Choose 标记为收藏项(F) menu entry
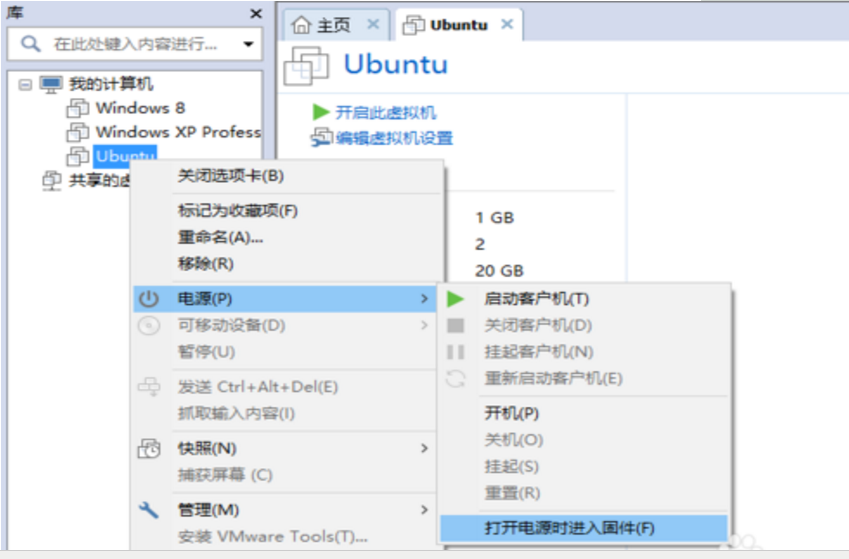The image size is (849, 559). (238, 210)
